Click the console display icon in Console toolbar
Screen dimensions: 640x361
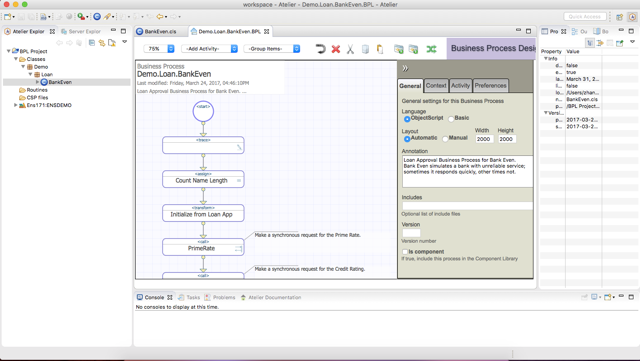pyautogui.click(x=594, y=297)
